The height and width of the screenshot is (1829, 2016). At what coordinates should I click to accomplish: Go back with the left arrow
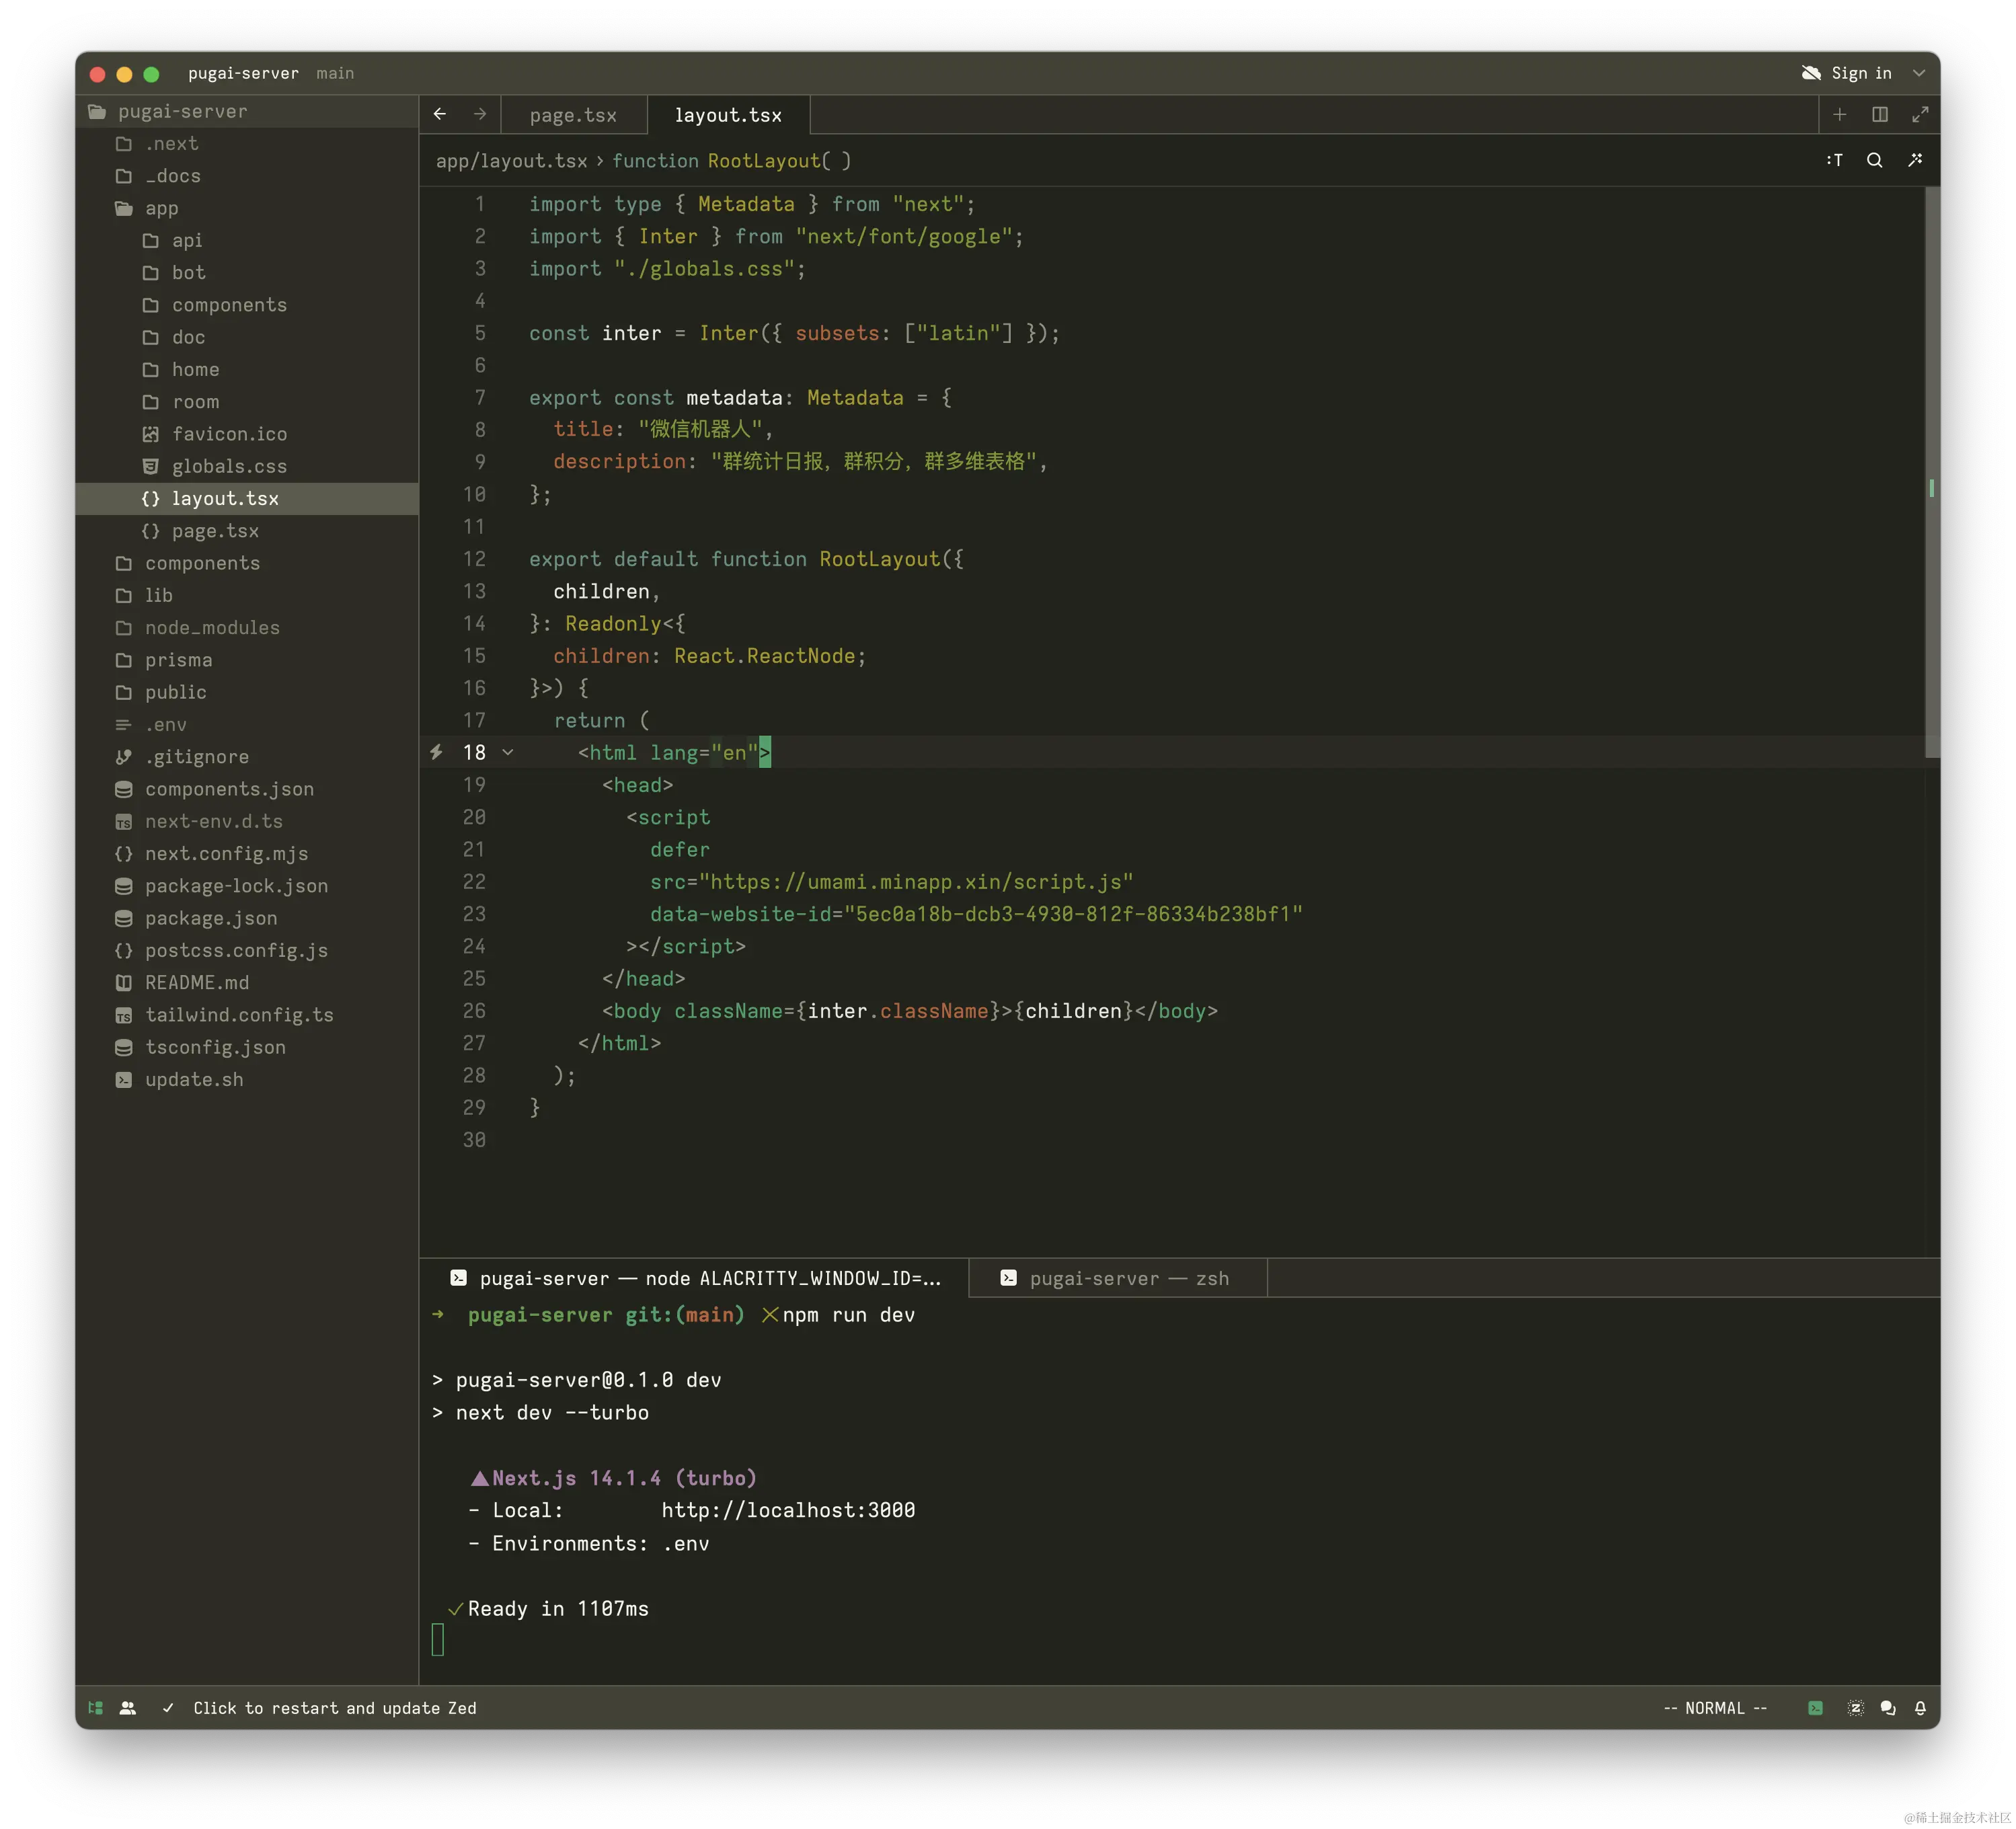(x=440, y=114)
